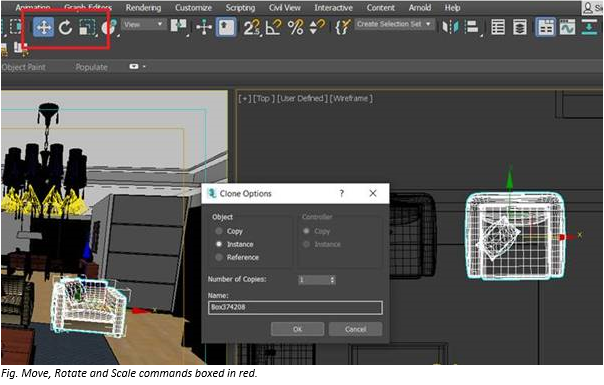The height and width of the screenshot is (385, 604).
Task: Click the Select and Manipulate icon
Action: coord(204,27)
